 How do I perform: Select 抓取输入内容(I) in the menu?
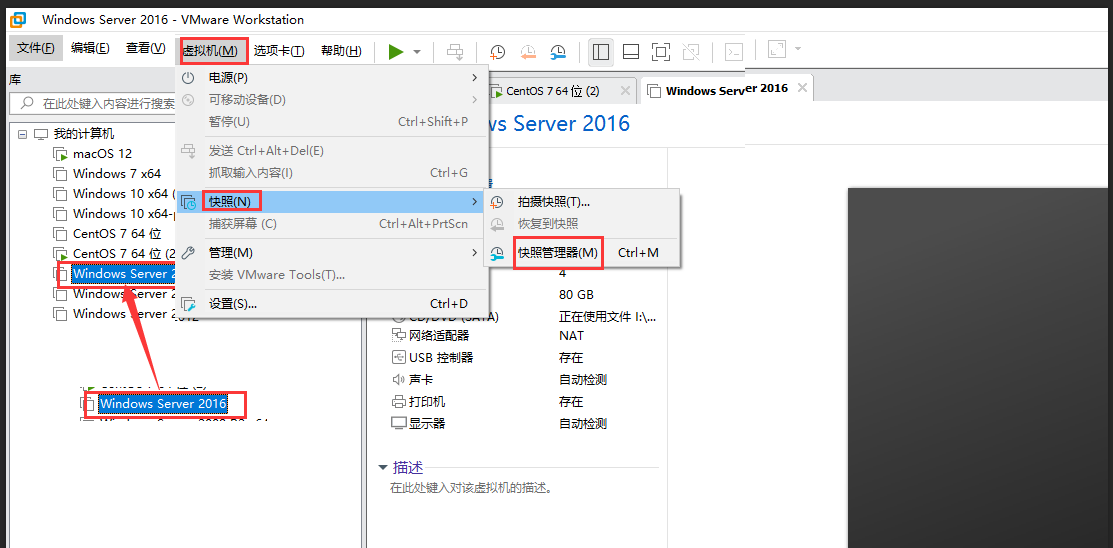[332, 172]
